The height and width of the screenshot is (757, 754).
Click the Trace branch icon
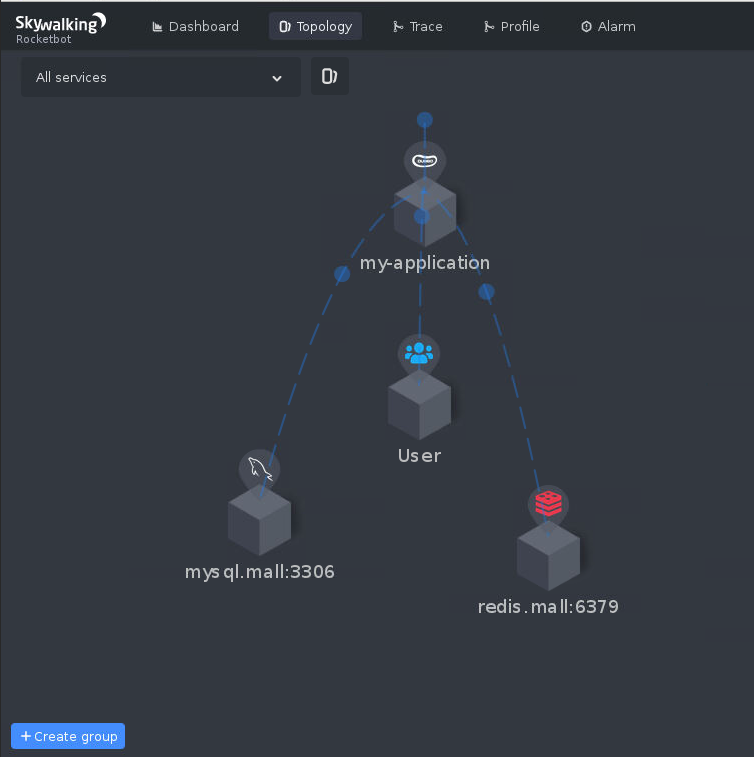[398, 27]
